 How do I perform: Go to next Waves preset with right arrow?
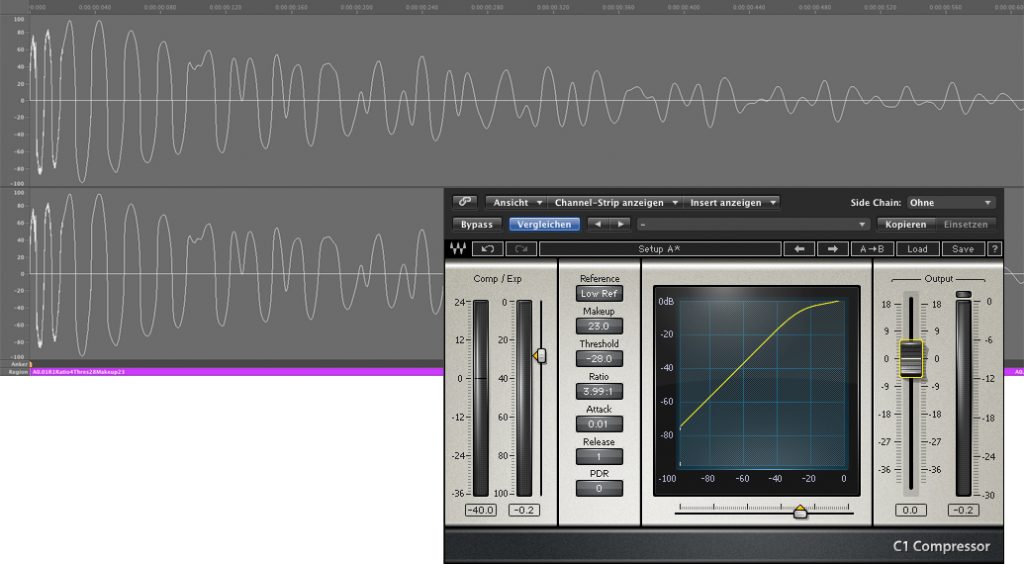click(x=833, y=249)
